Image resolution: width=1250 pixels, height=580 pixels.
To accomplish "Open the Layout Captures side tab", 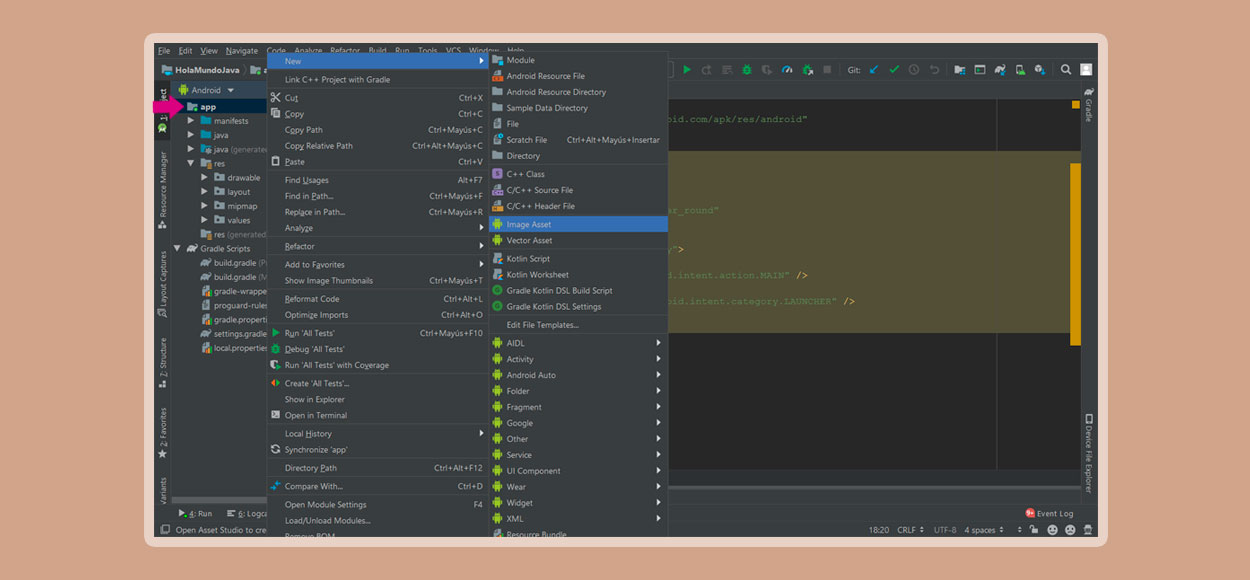I will [163, 284].
